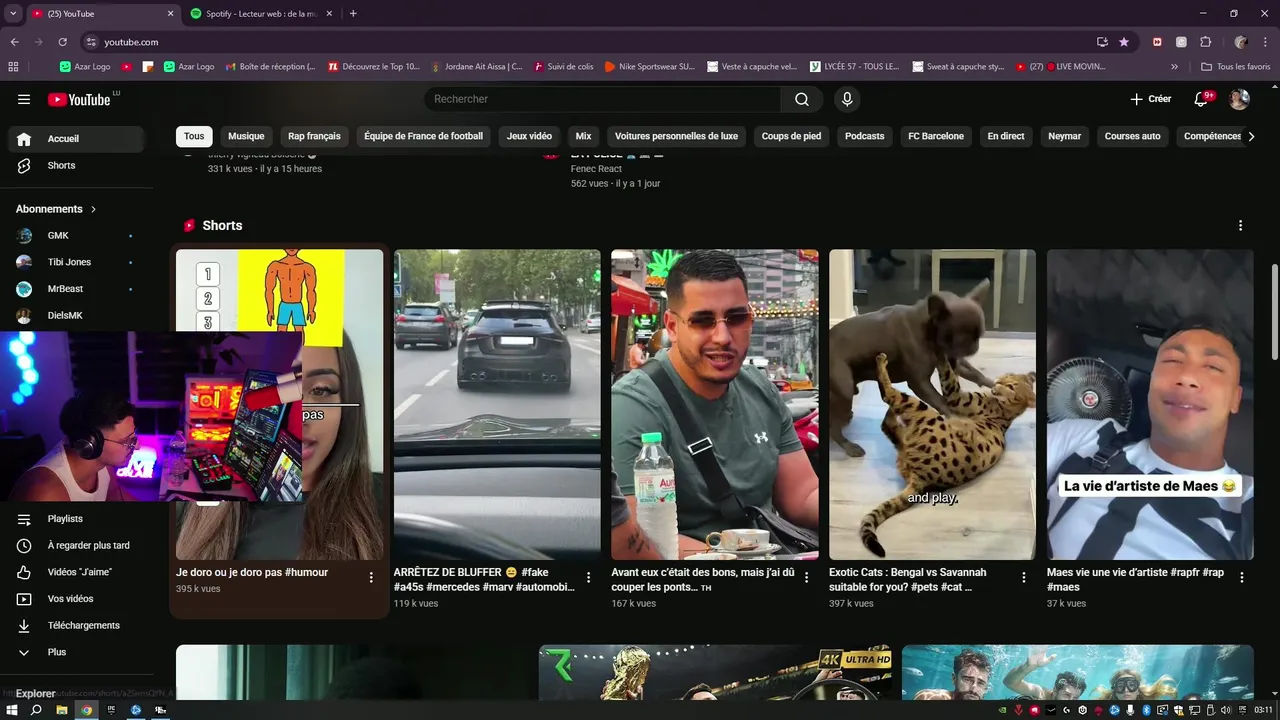Open the Tous les favoris folder

(x=1236, y=67)
